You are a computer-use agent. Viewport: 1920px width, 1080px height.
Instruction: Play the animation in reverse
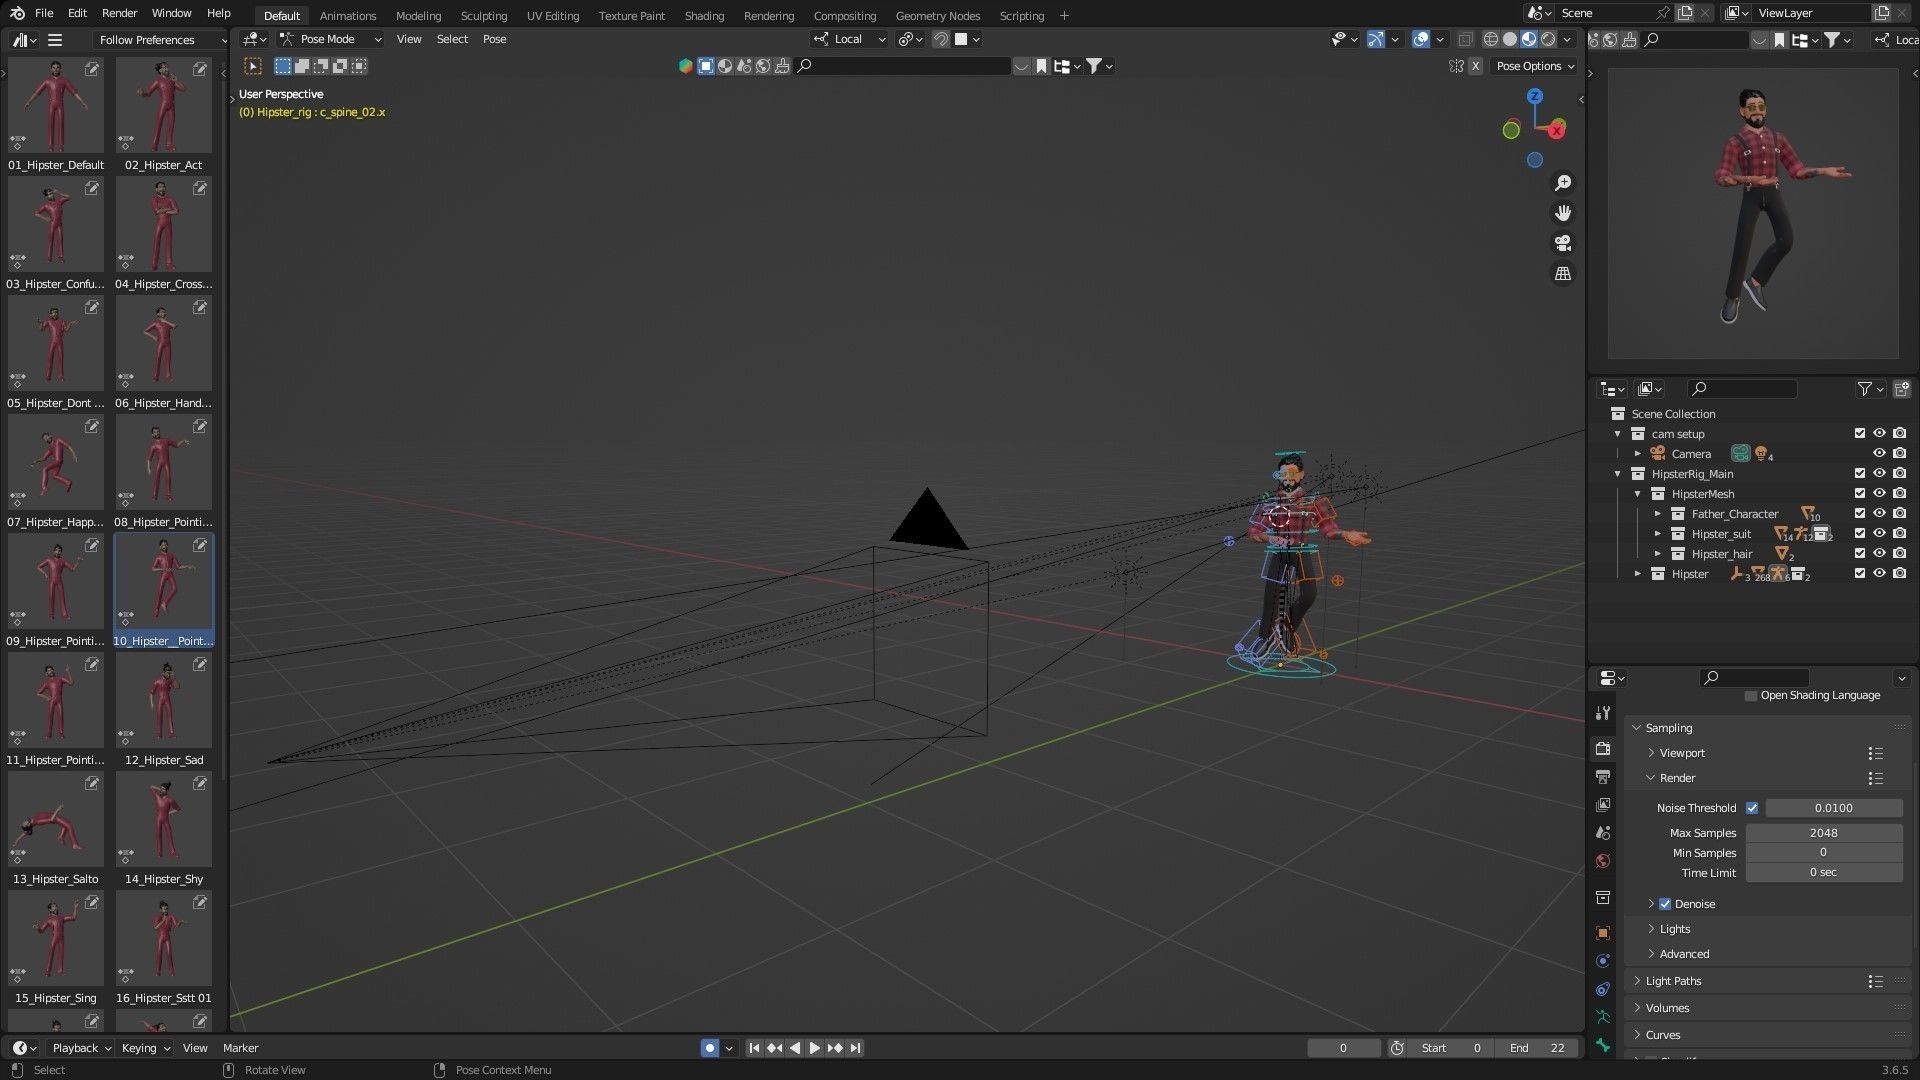click(795, 1048)
